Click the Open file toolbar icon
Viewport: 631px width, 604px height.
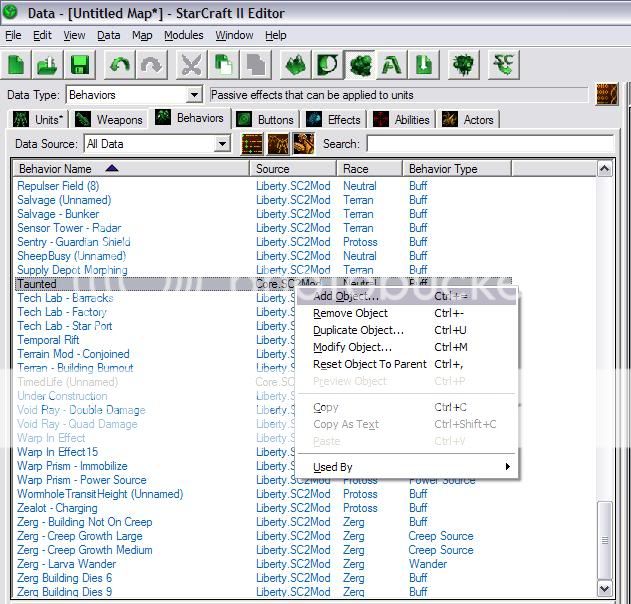point(47,64)
